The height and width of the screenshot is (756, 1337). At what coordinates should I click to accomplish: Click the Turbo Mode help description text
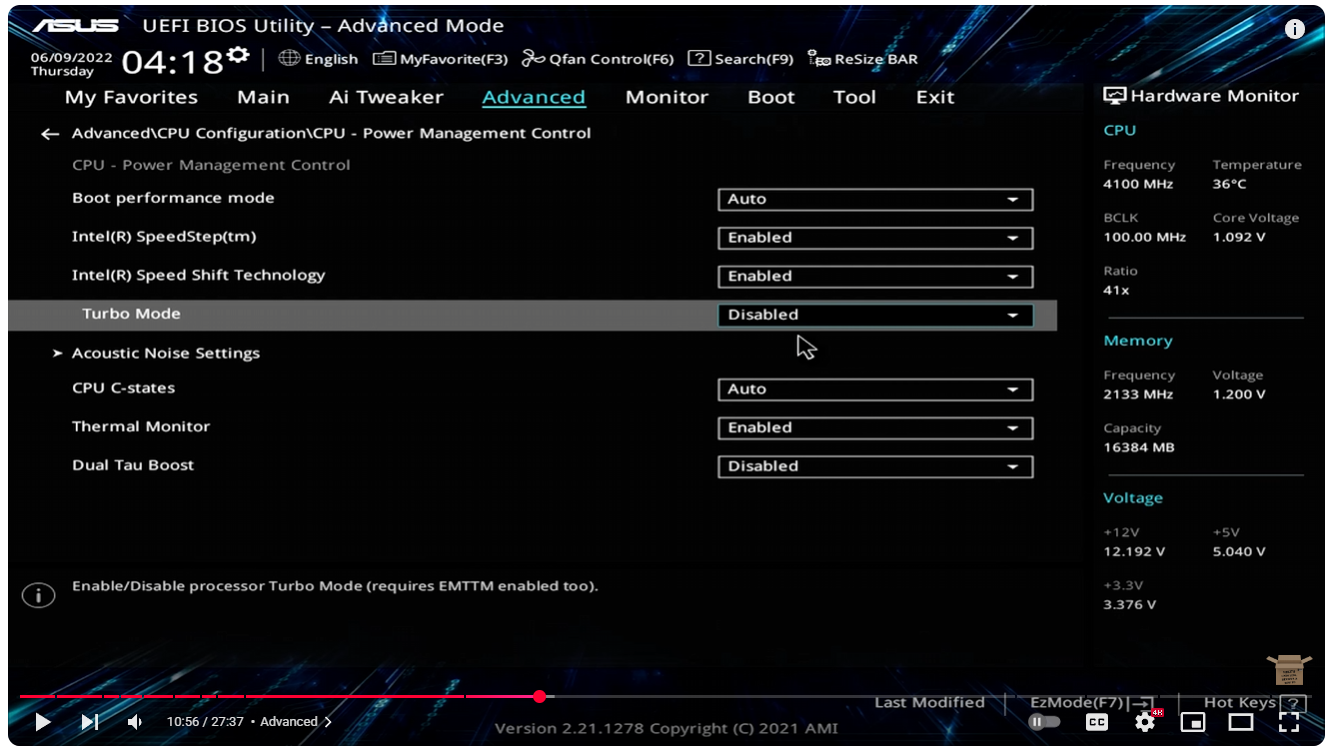pos(335,585)
